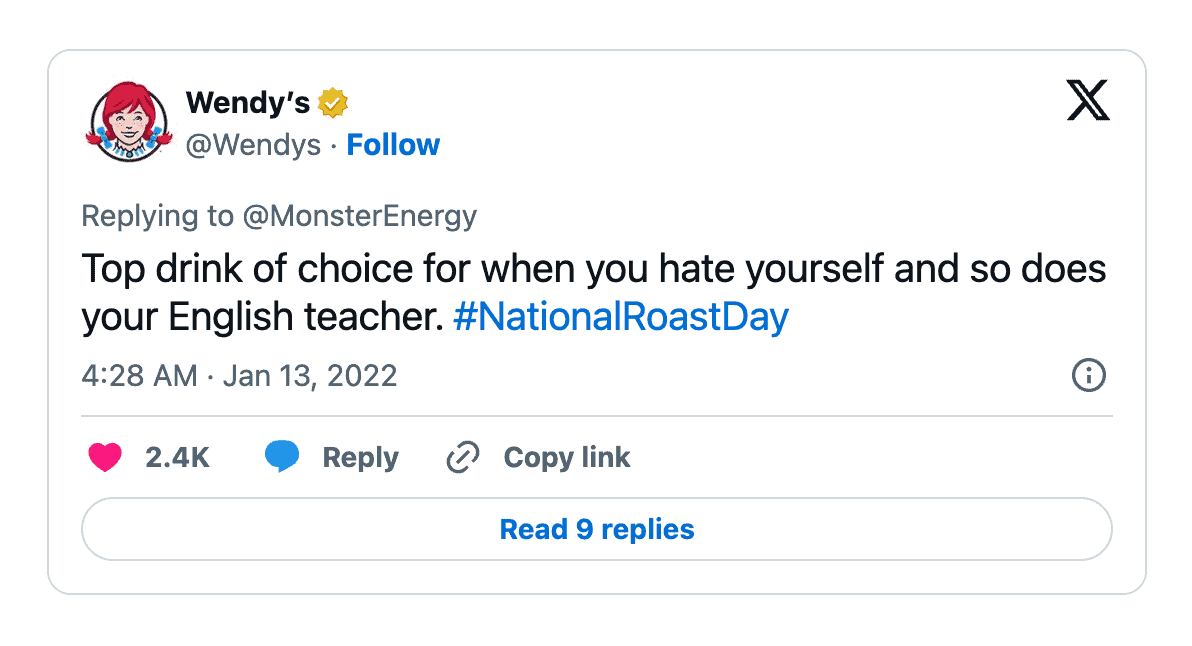Viewport: 1192px width, 646px height.
Task: Click the tweet text about top drink
Action: click(x=594, y=292)
